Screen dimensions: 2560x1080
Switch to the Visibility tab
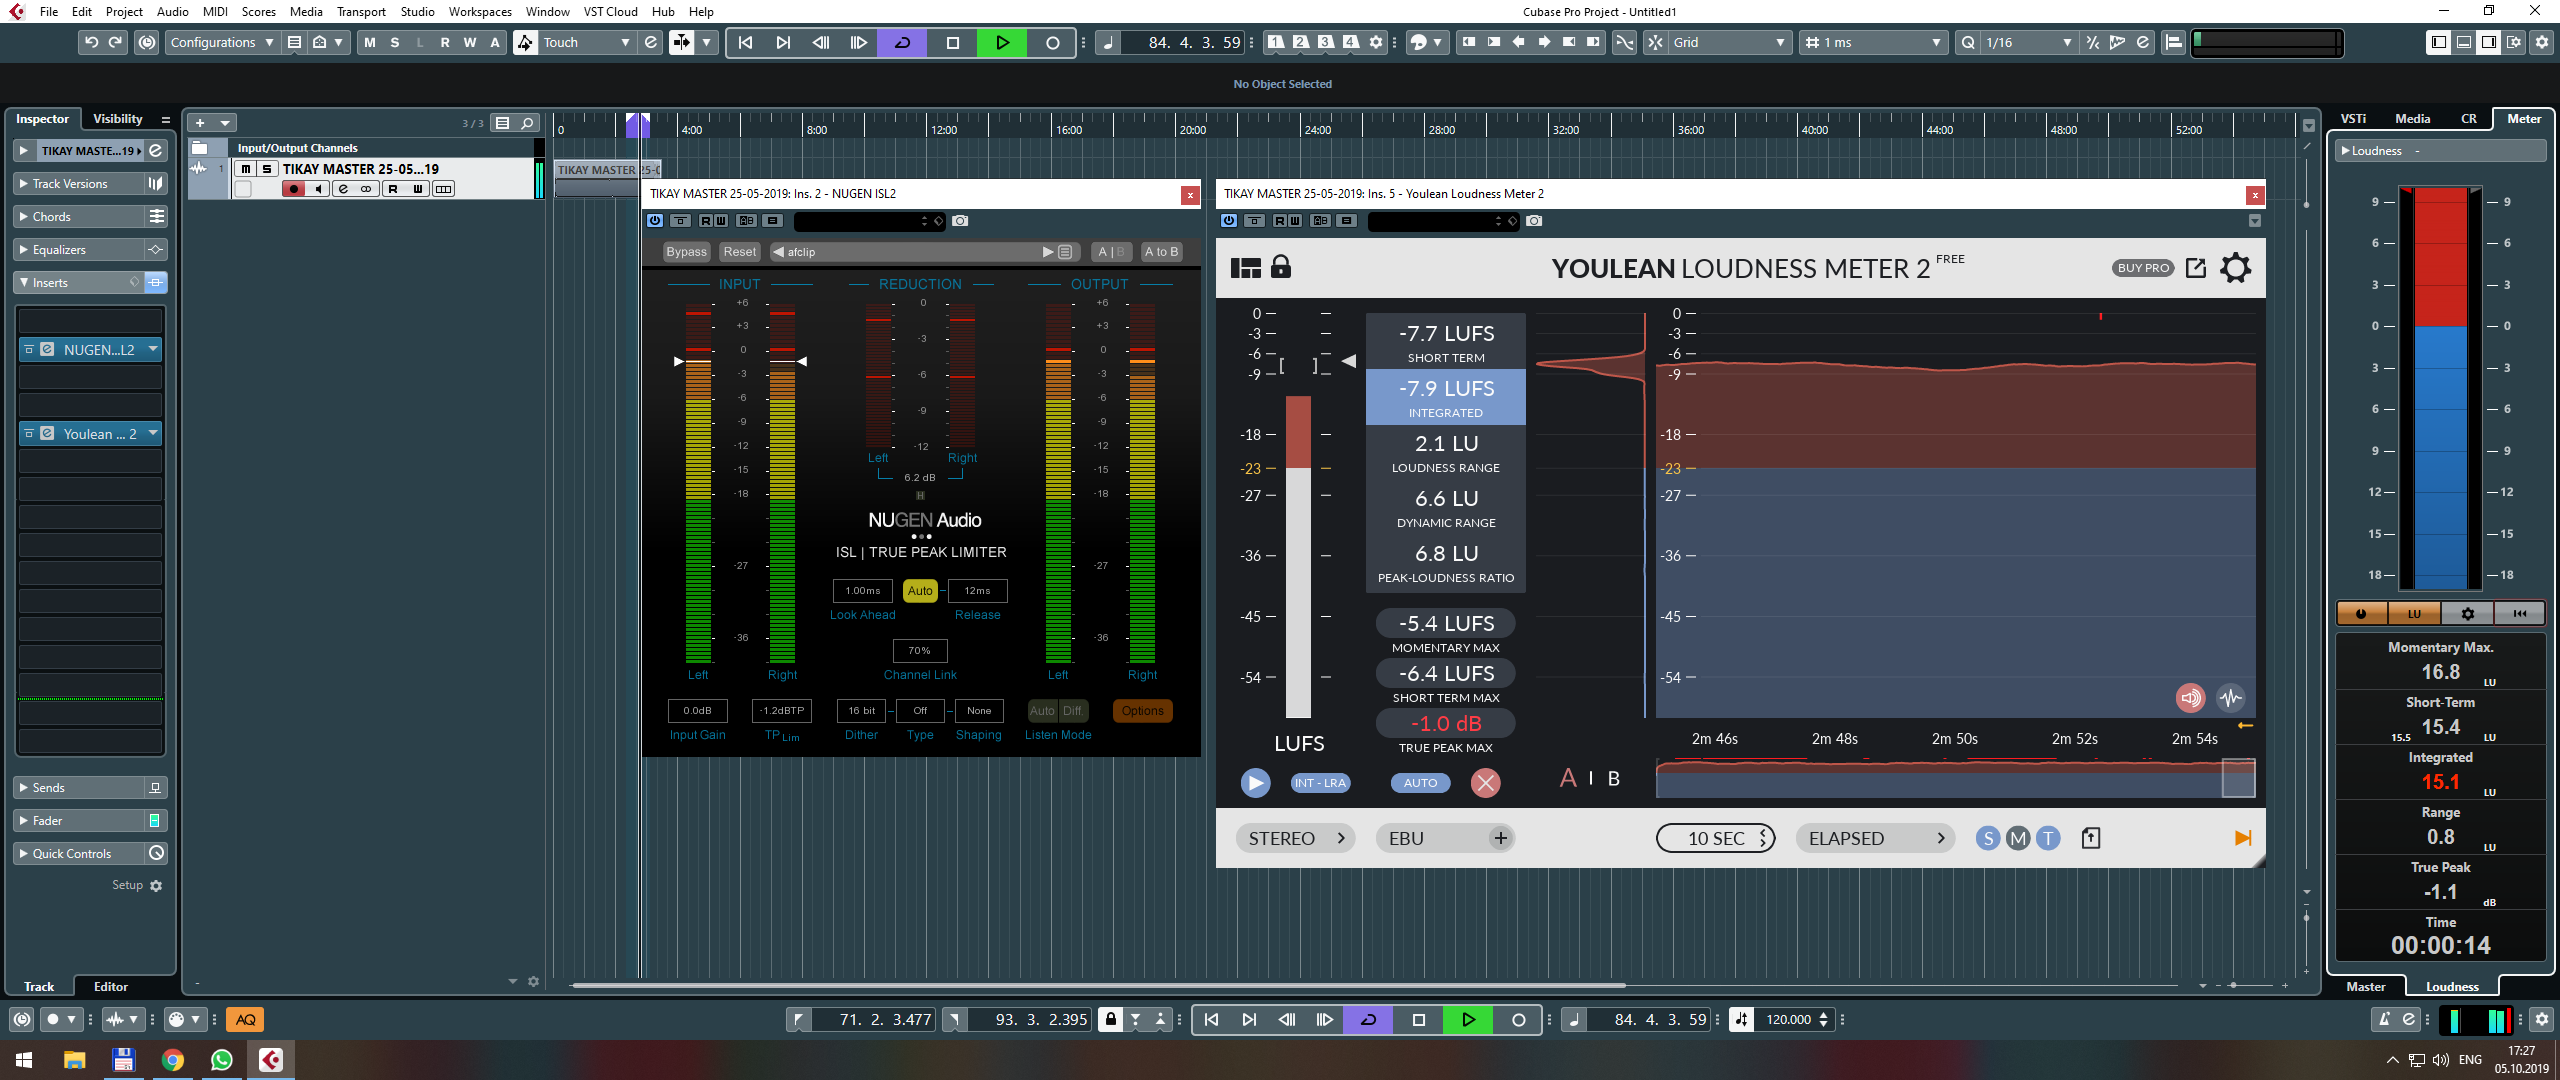[117, 119]
